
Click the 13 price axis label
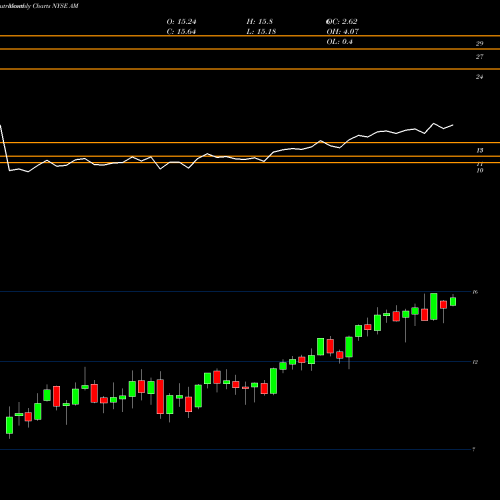click(x=479, y=150)
